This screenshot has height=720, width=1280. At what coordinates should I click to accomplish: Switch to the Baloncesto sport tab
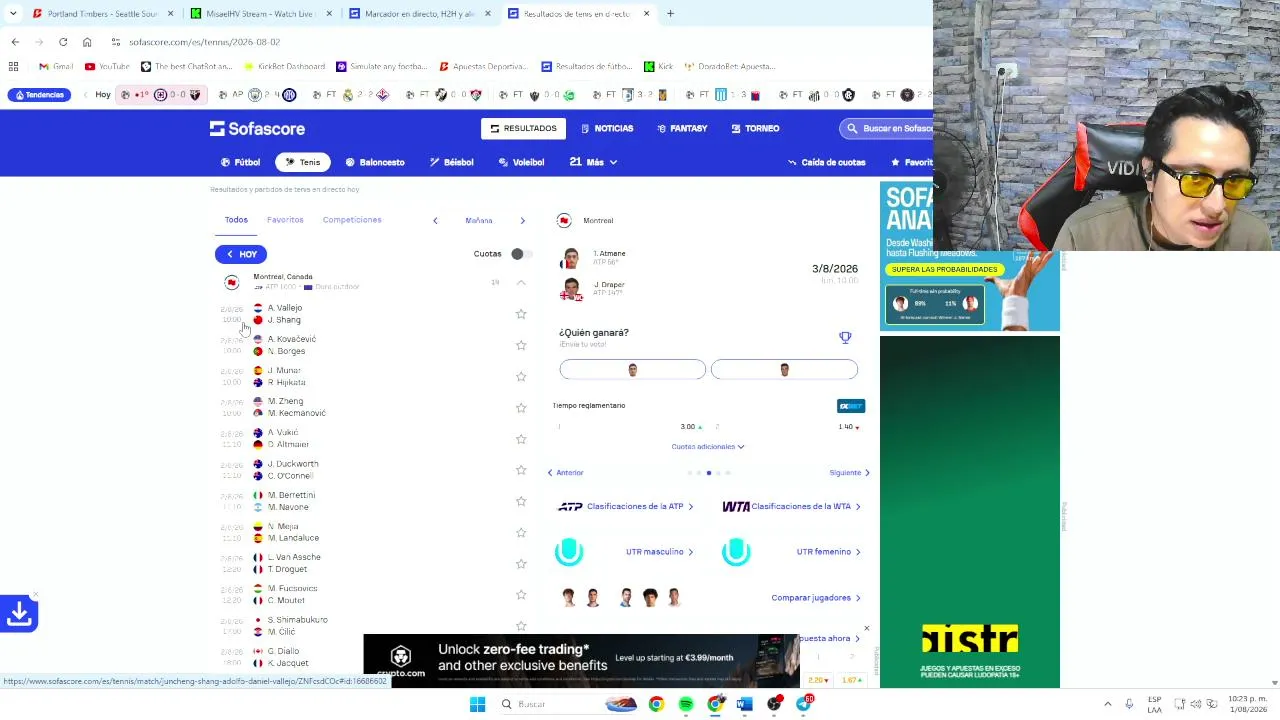pyautogui.click(x=375, y=162)
